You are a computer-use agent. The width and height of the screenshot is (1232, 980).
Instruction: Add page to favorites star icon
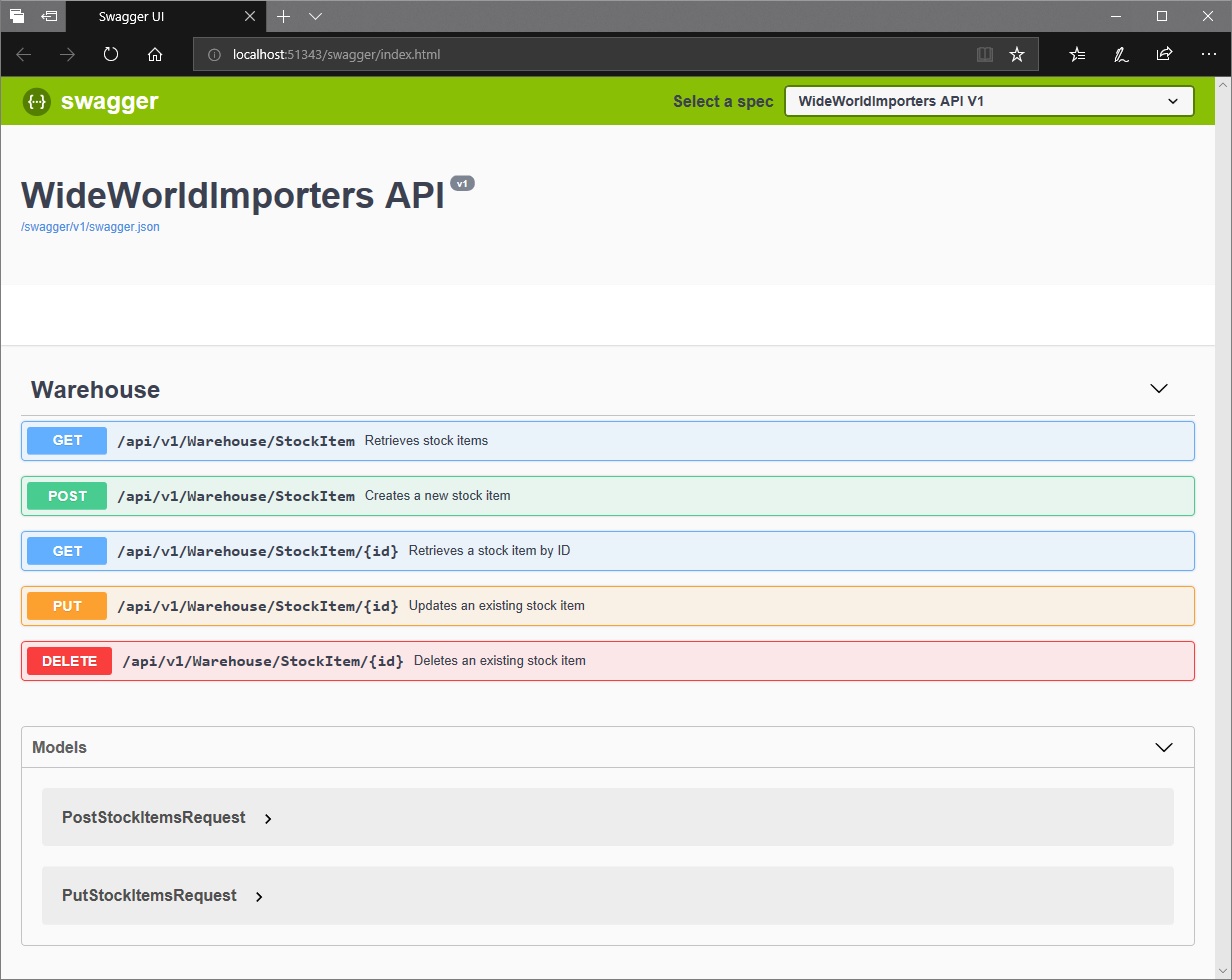point(1017,55)
